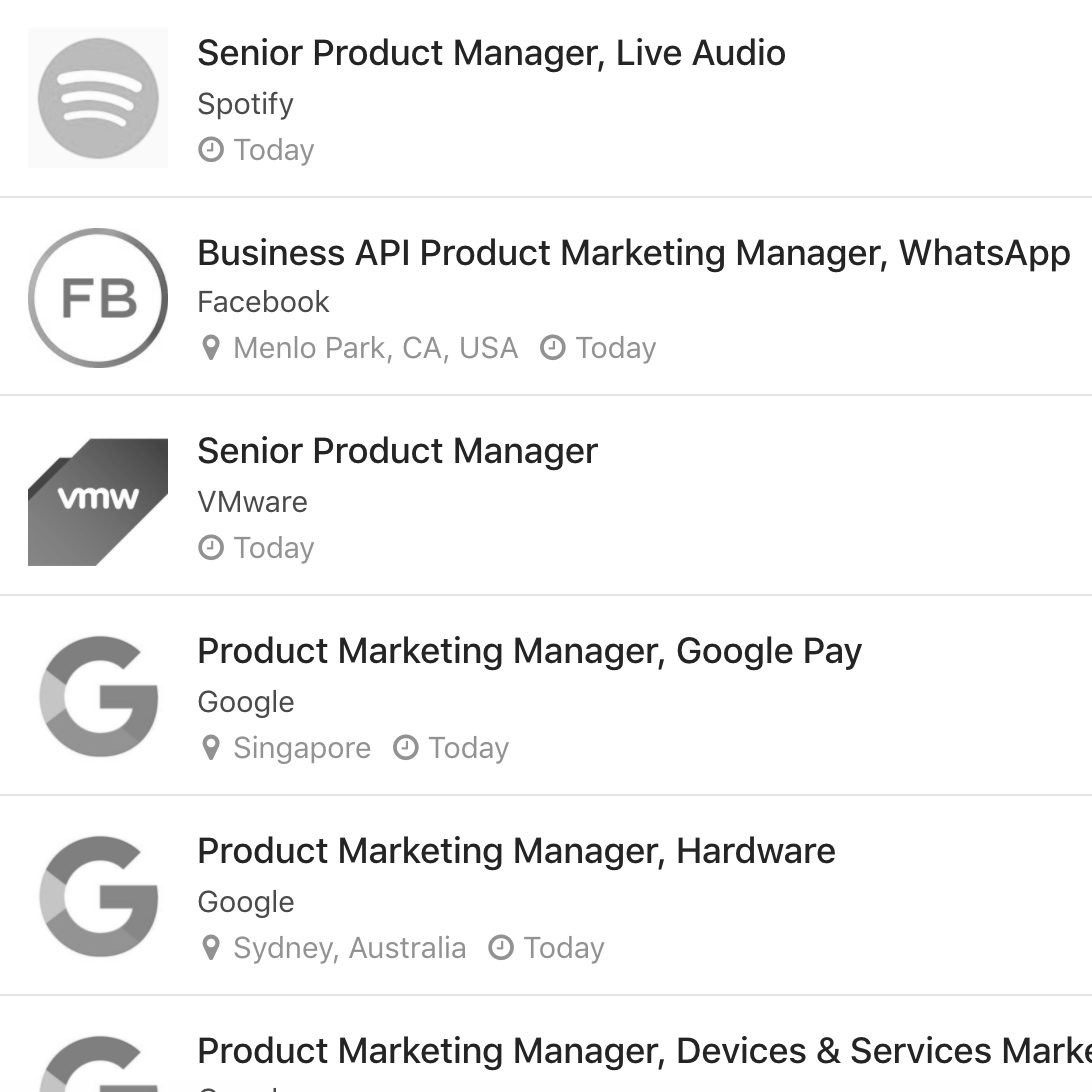The width and height of the screenshot is (1092, 1092).
Task: Open the Business API Product Marketing Manager job
Action: coord(634,253)
